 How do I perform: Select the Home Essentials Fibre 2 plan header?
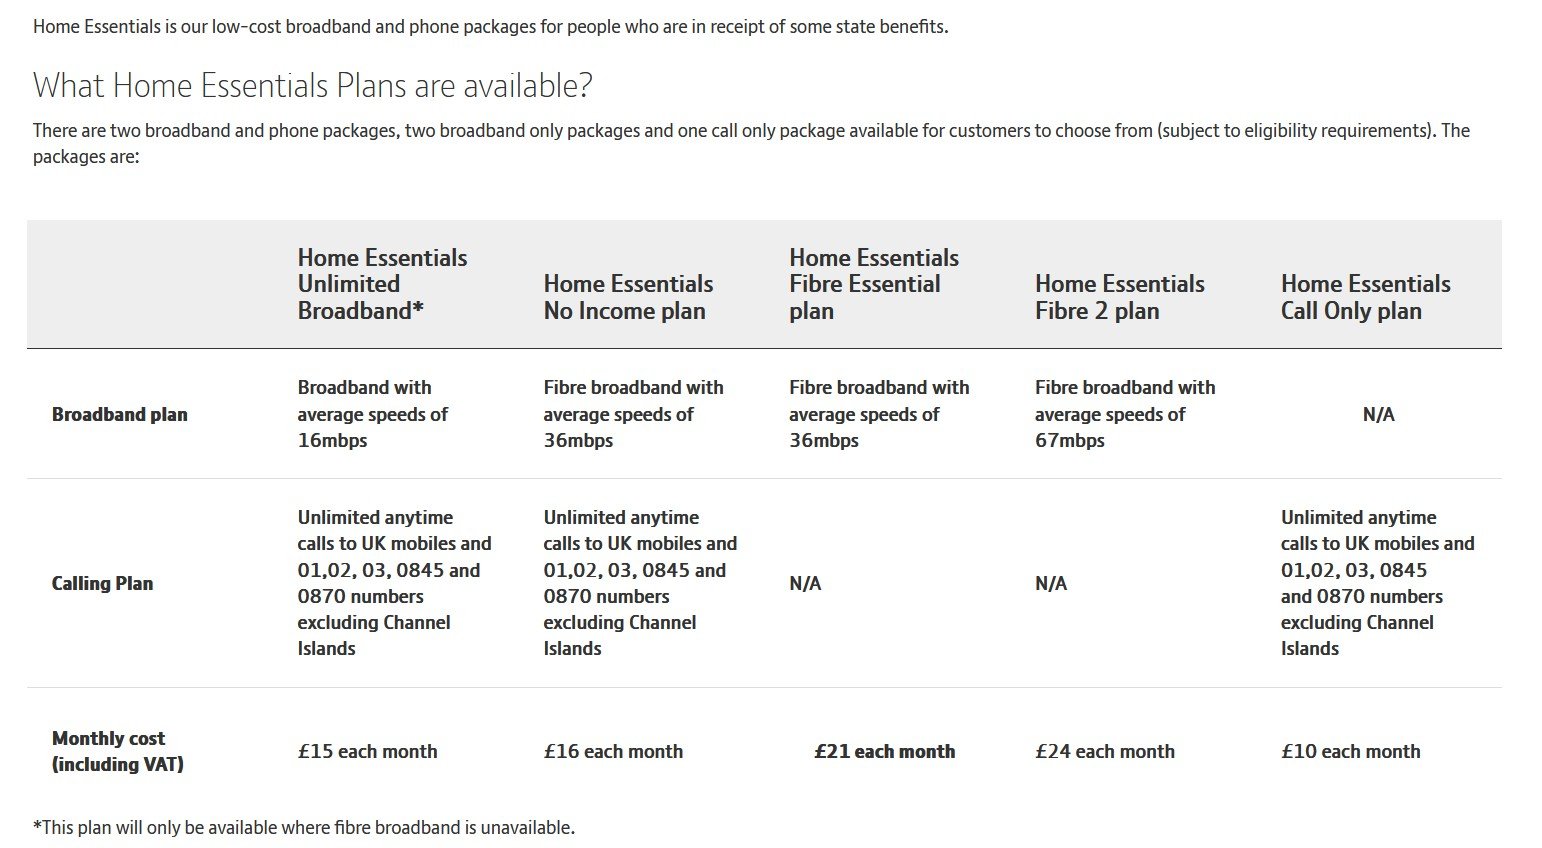coord(1120,297)
